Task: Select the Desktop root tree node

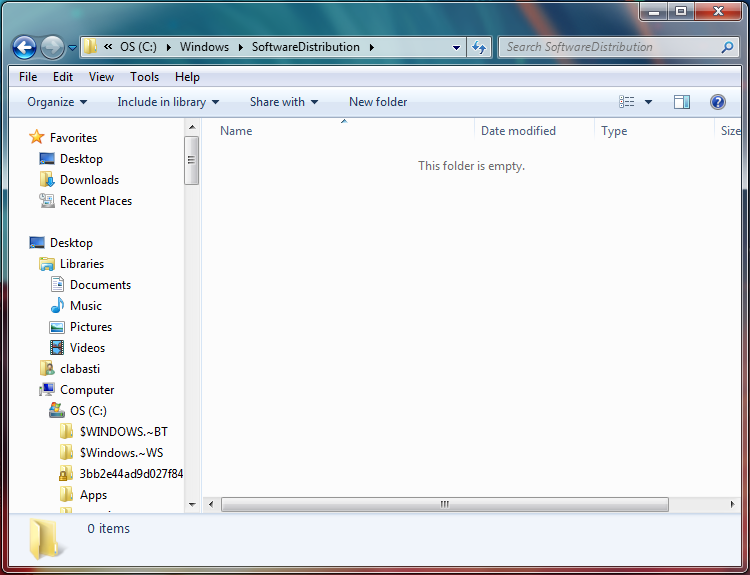Action: point(71,243)
